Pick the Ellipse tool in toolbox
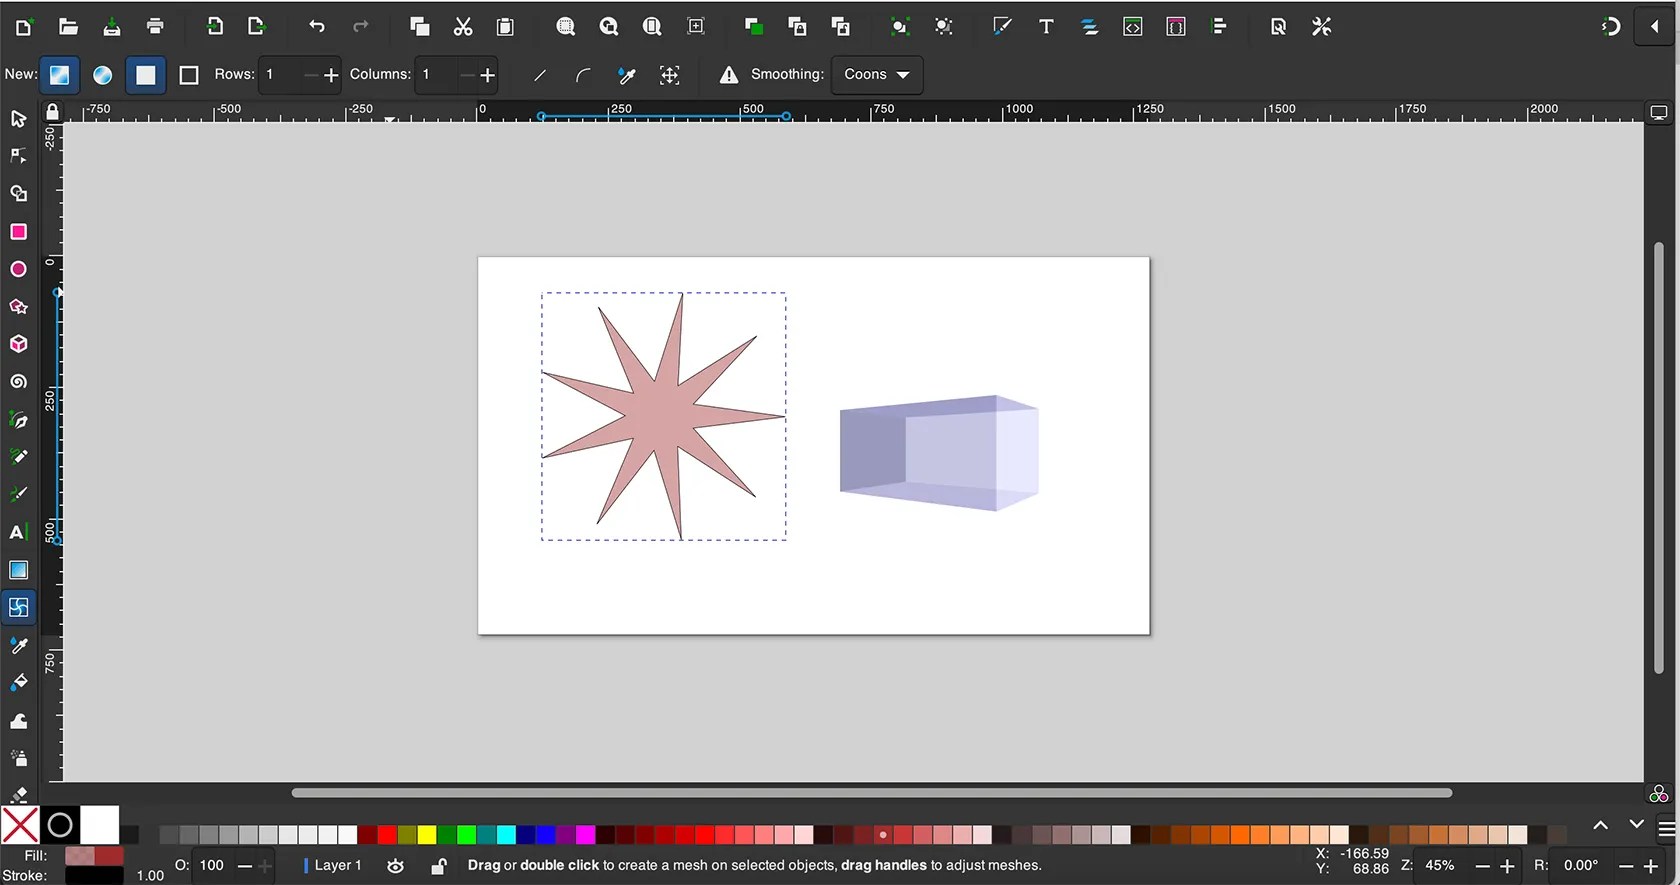 18,269
